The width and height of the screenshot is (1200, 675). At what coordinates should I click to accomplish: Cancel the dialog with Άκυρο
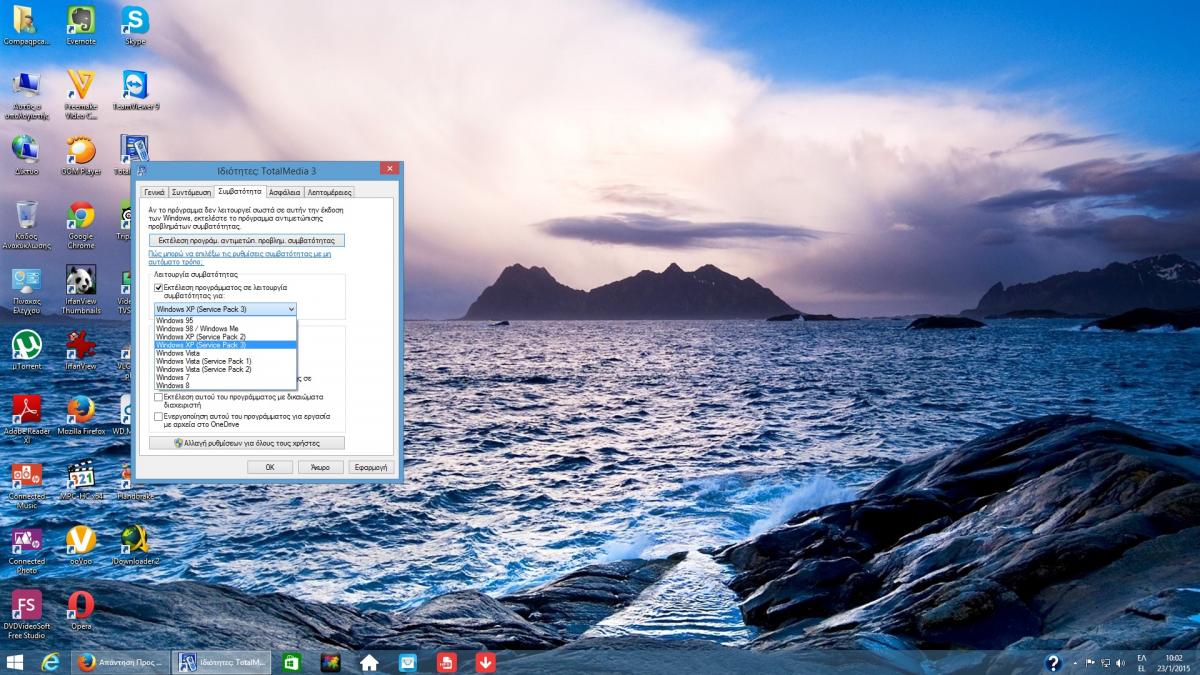pos(320,467)
